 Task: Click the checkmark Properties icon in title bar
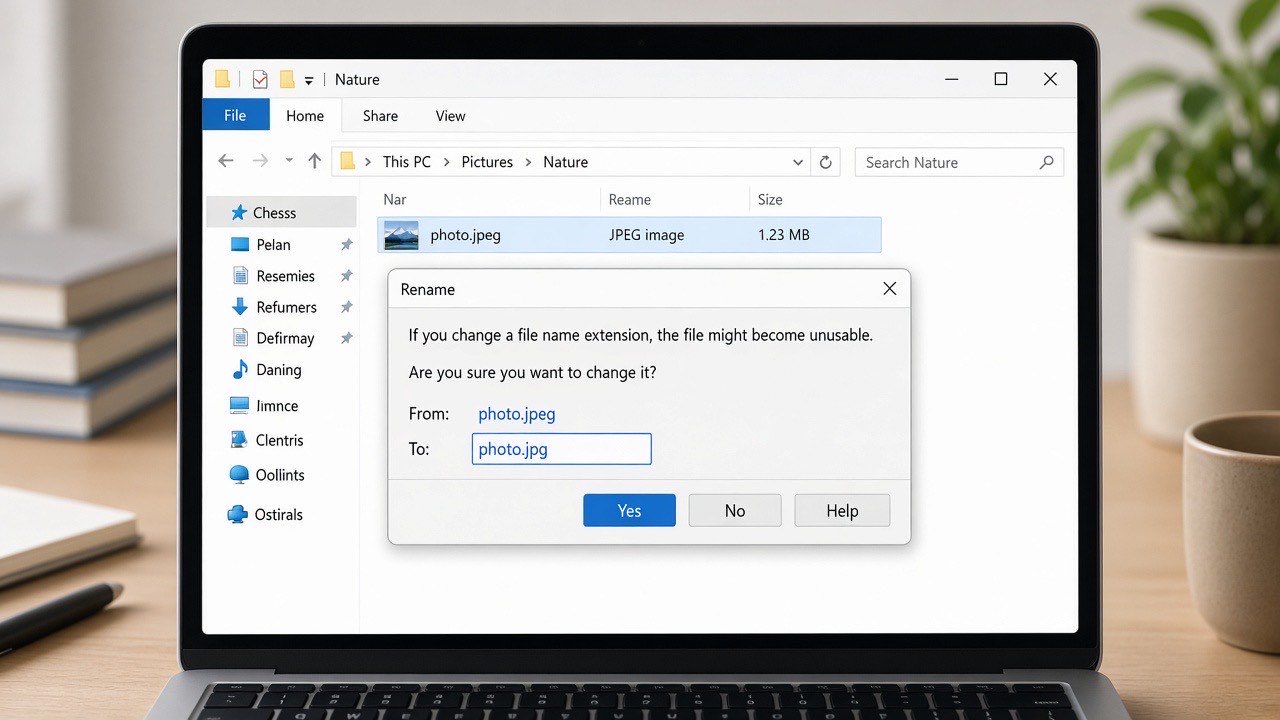260,80
